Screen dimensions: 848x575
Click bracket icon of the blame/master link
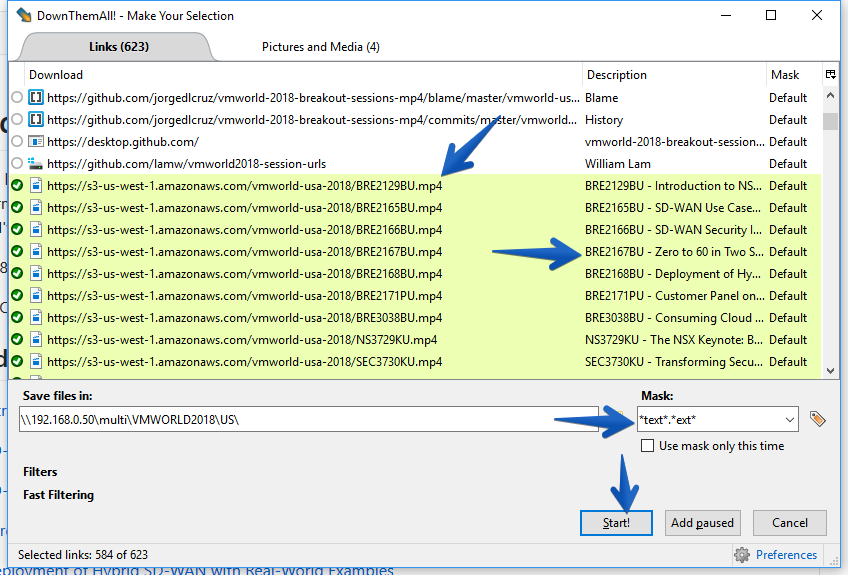tap(36, 97)
